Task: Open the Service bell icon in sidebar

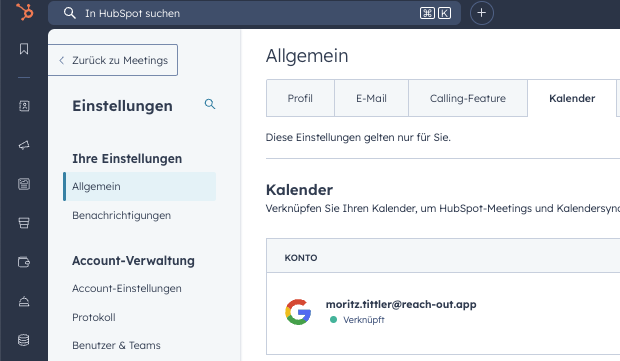Action: pos(24,302)
